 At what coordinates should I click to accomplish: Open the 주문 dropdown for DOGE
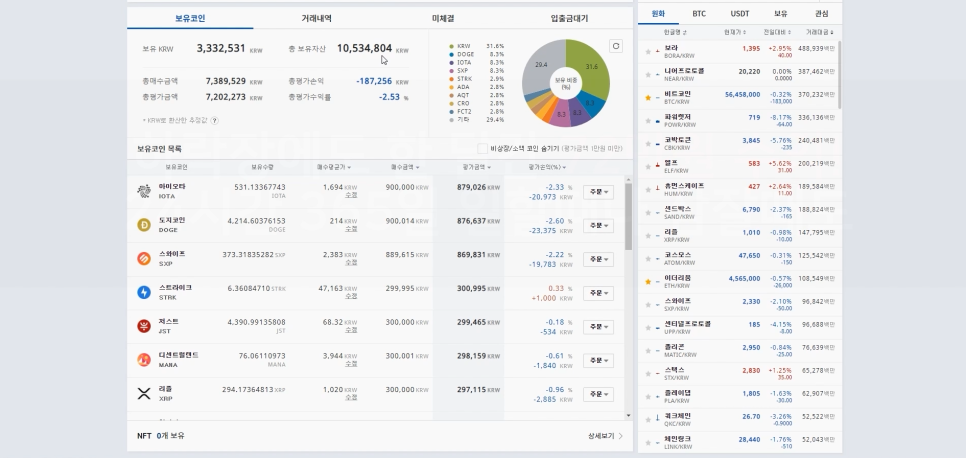click(x=598, y=225)
